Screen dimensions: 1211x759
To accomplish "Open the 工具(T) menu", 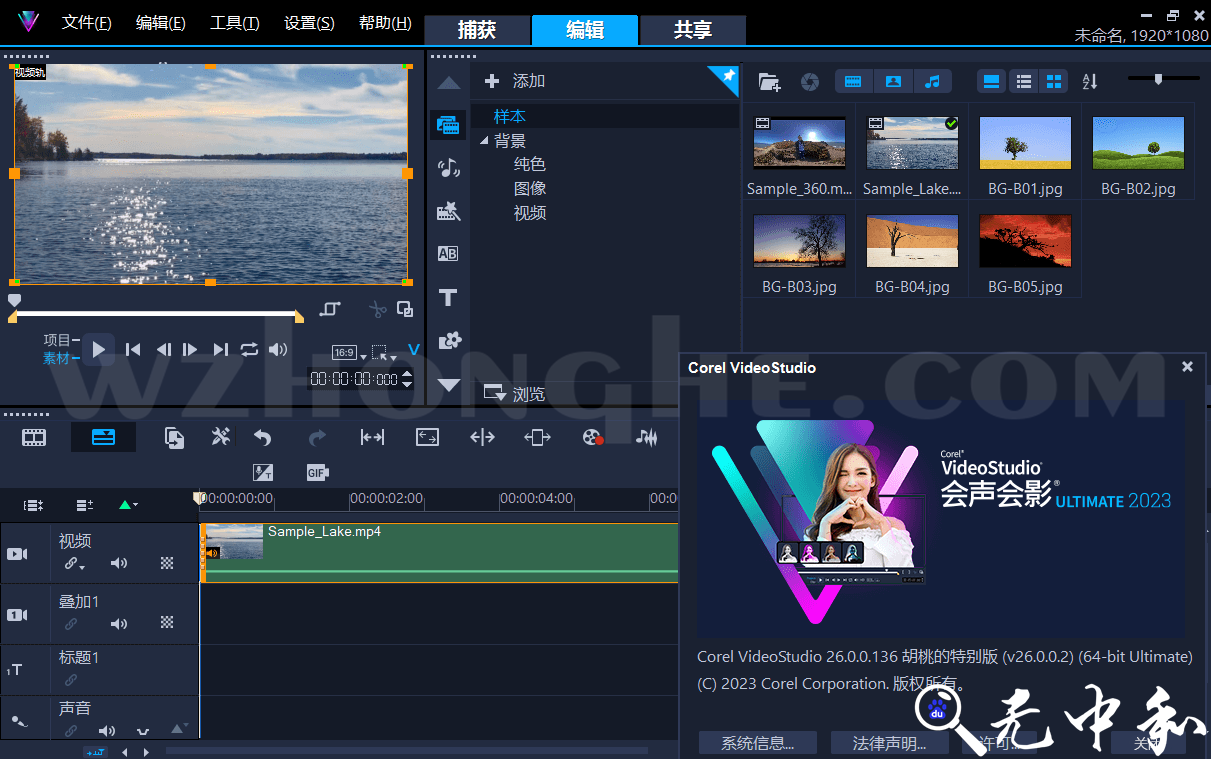I will point(234,23).
